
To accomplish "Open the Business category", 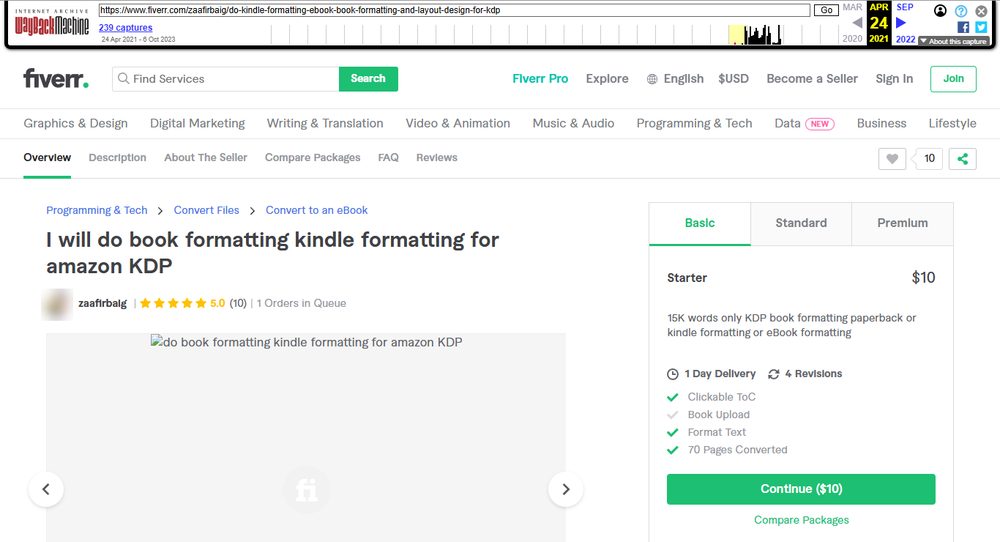I will coord(881,123).
